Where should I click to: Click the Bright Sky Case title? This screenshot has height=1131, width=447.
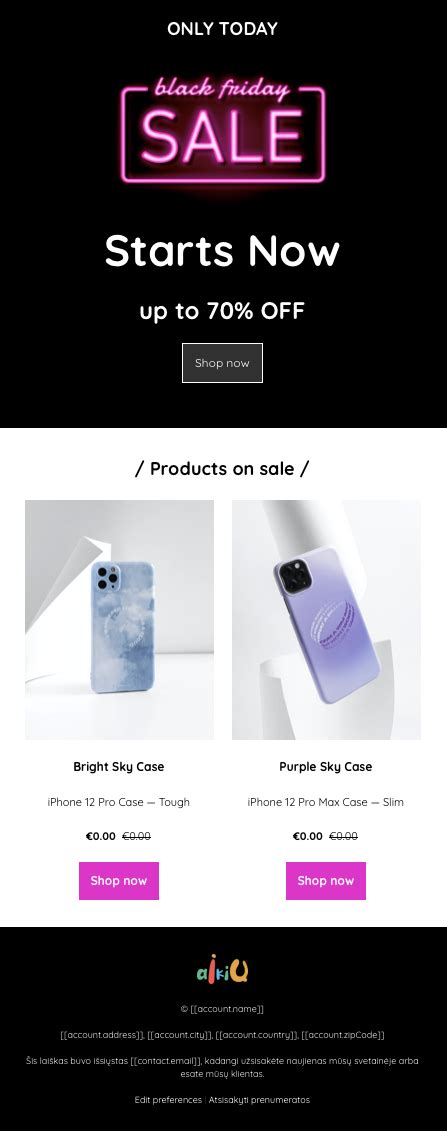pos(119,767)
